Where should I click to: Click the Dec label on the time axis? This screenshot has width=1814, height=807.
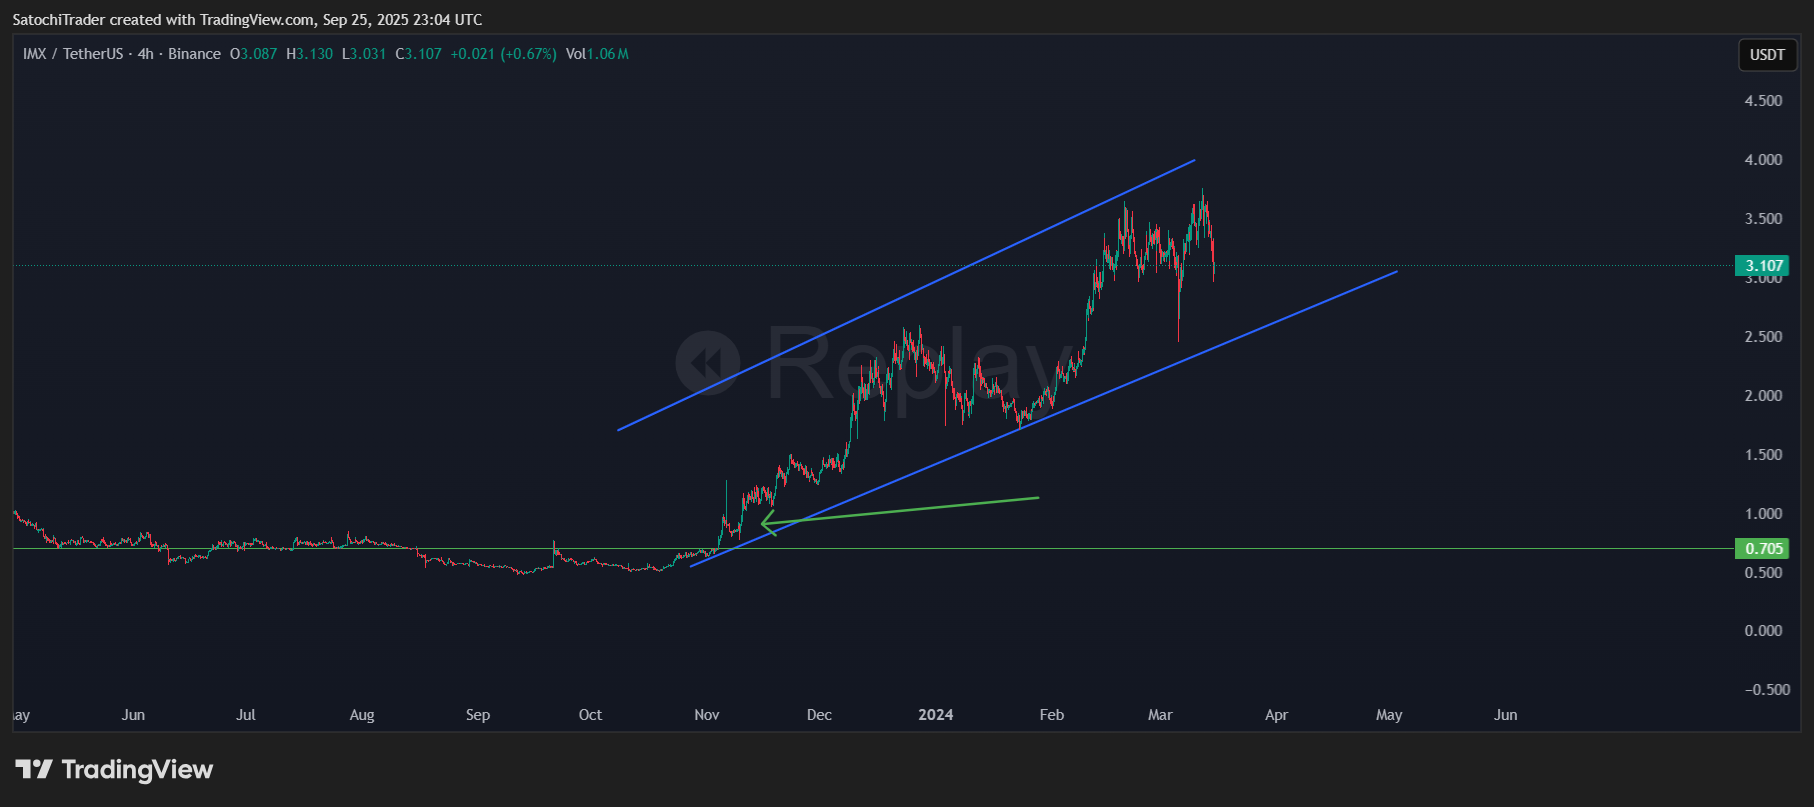[x=819, y=715]
